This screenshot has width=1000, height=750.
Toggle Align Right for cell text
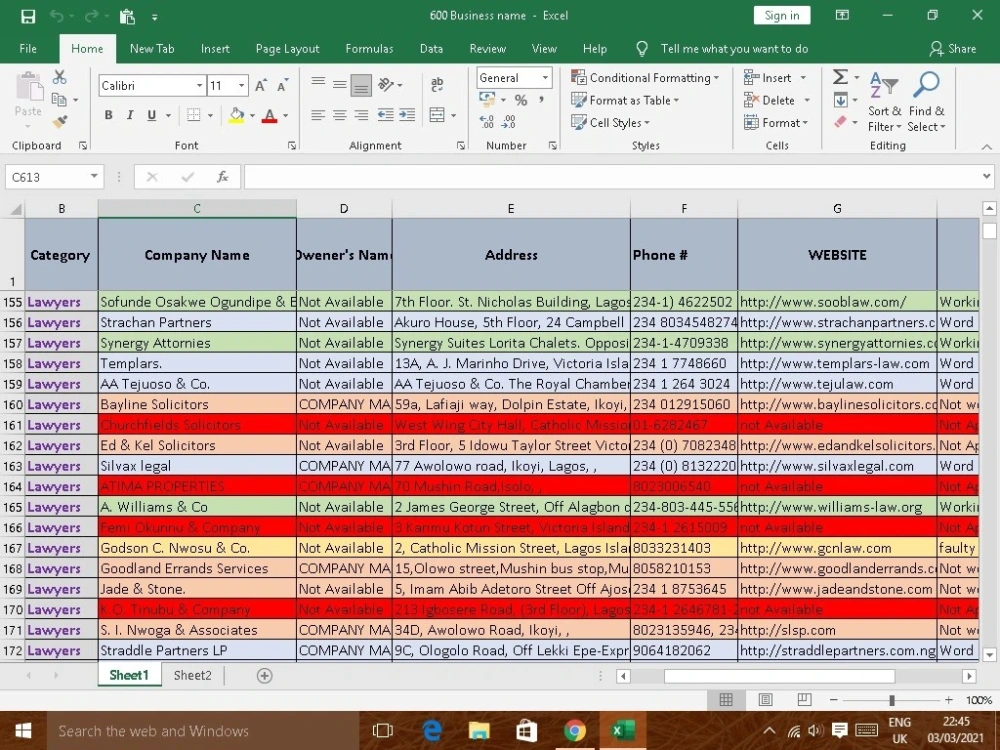point(361,115)
